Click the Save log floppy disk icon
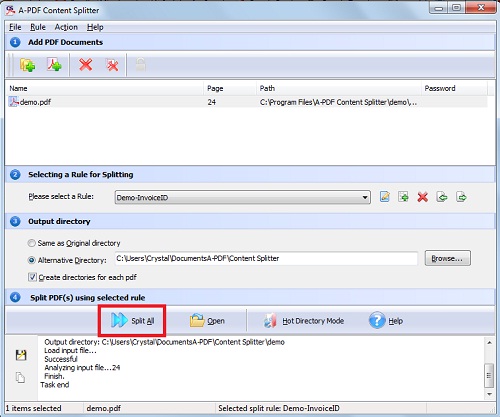This screenshot has width=500, height=417. click(21, 355)
